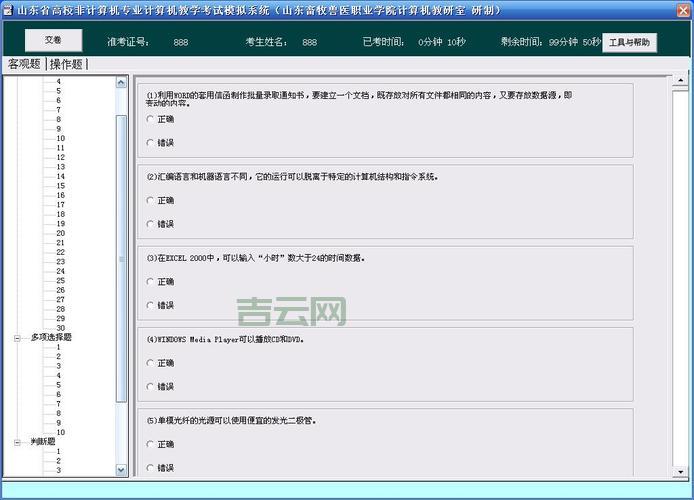
Task: Select item 29 in the question tree
Action: pos(60,319)
